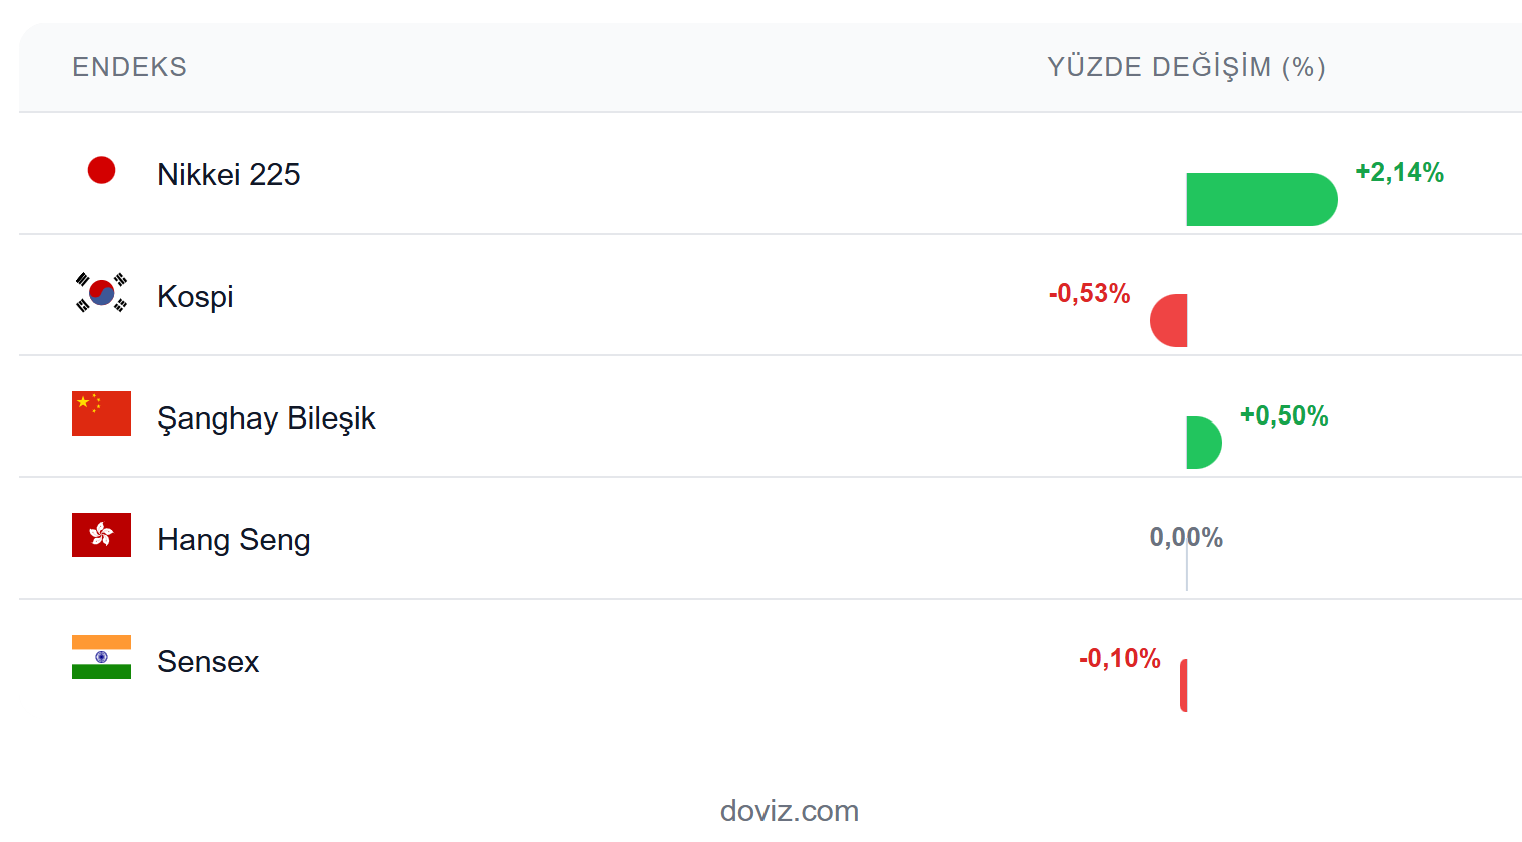Click the China flag icon

click(101, 414)
